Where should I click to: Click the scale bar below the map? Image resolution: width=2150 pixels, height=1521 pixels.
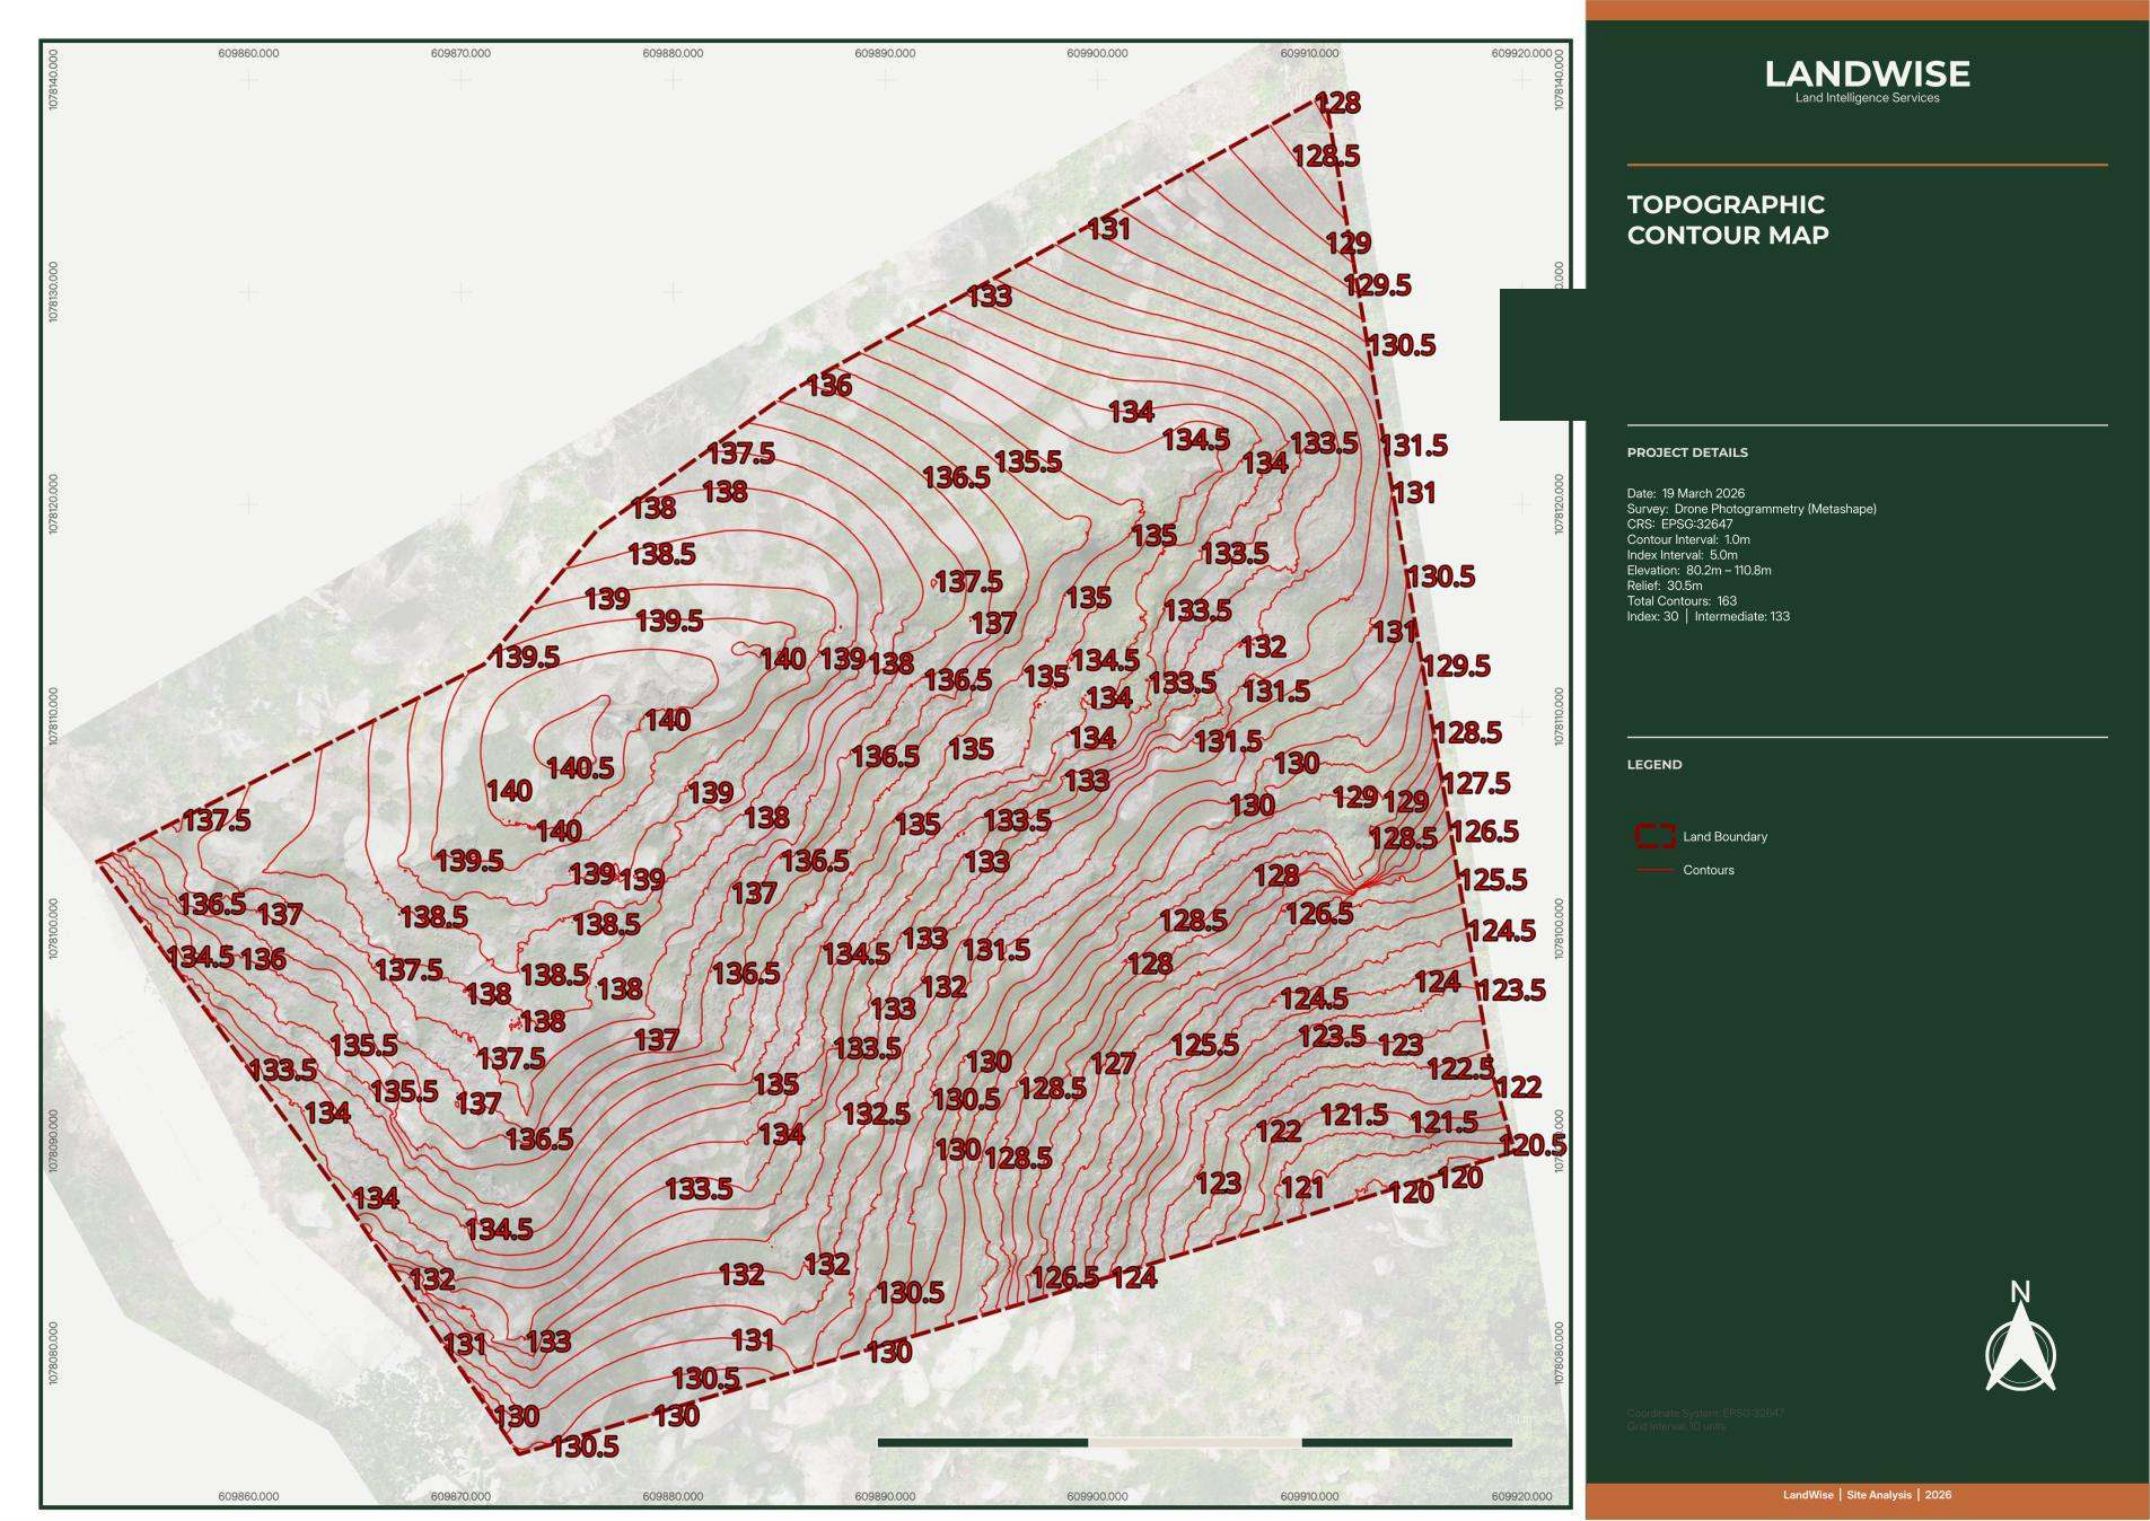point(1195,1443)
